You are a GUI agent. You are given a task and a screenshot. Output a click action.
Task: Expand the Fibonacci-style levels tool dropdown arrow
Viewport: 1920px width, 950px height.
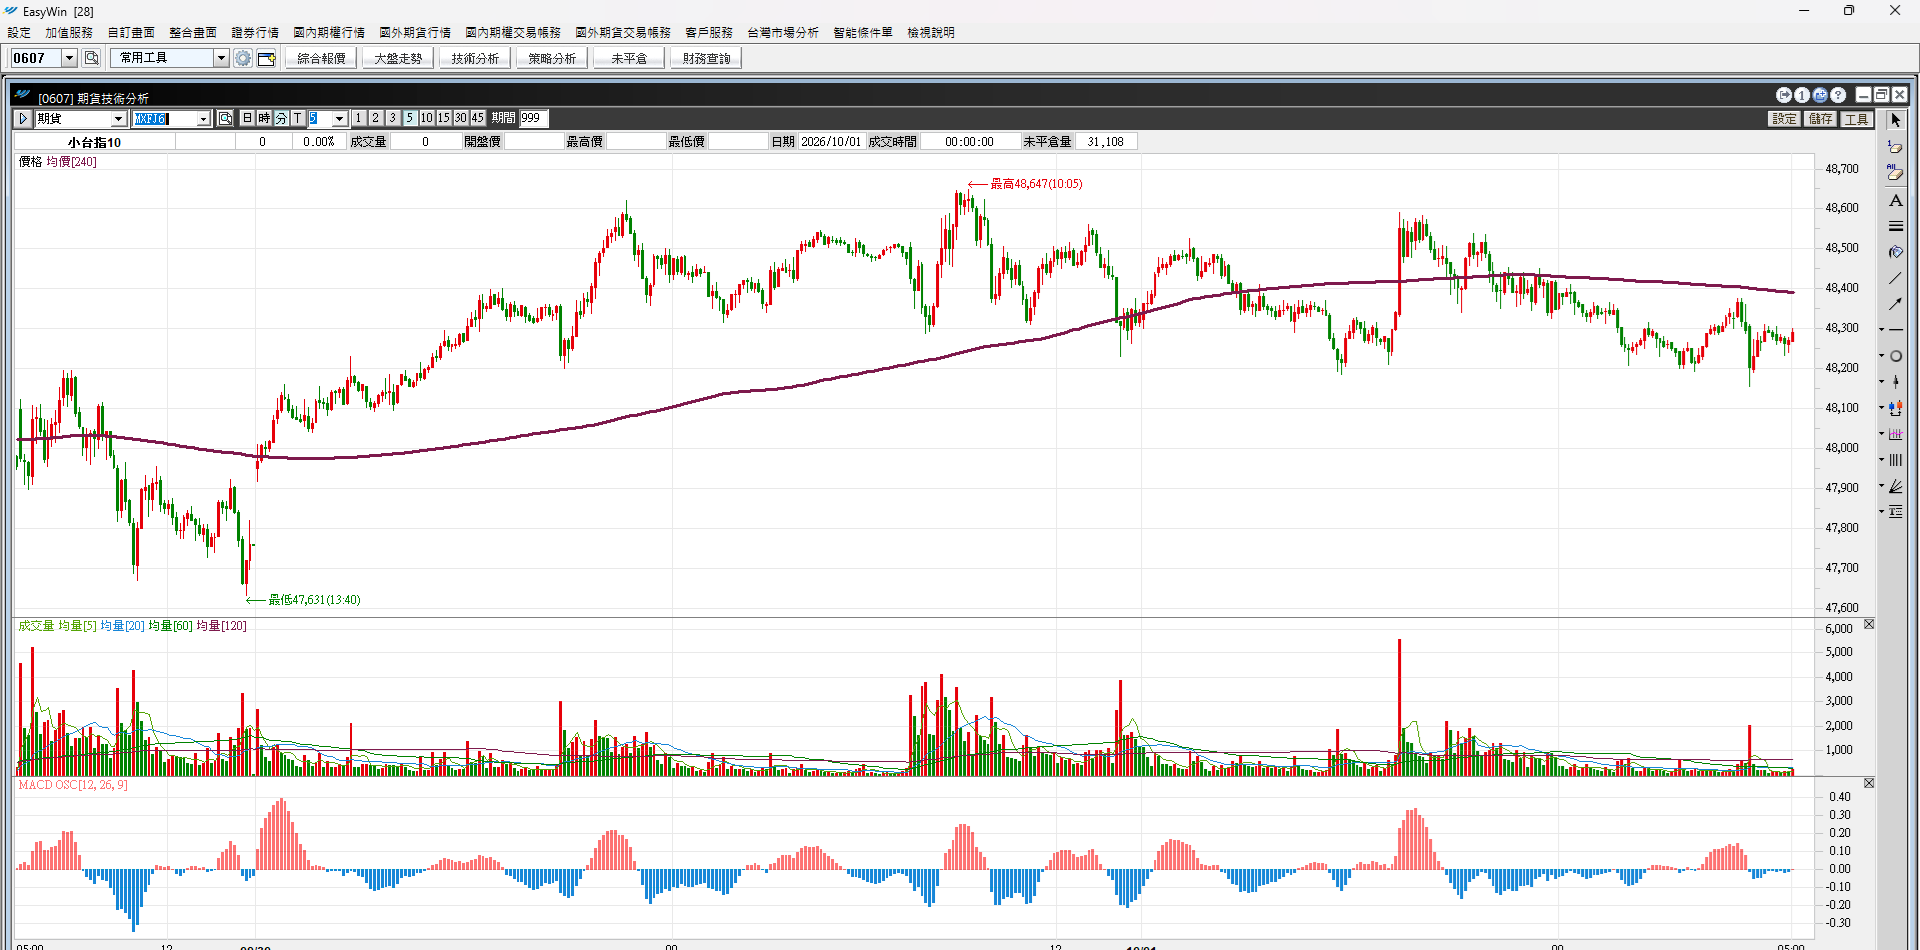1881,512
